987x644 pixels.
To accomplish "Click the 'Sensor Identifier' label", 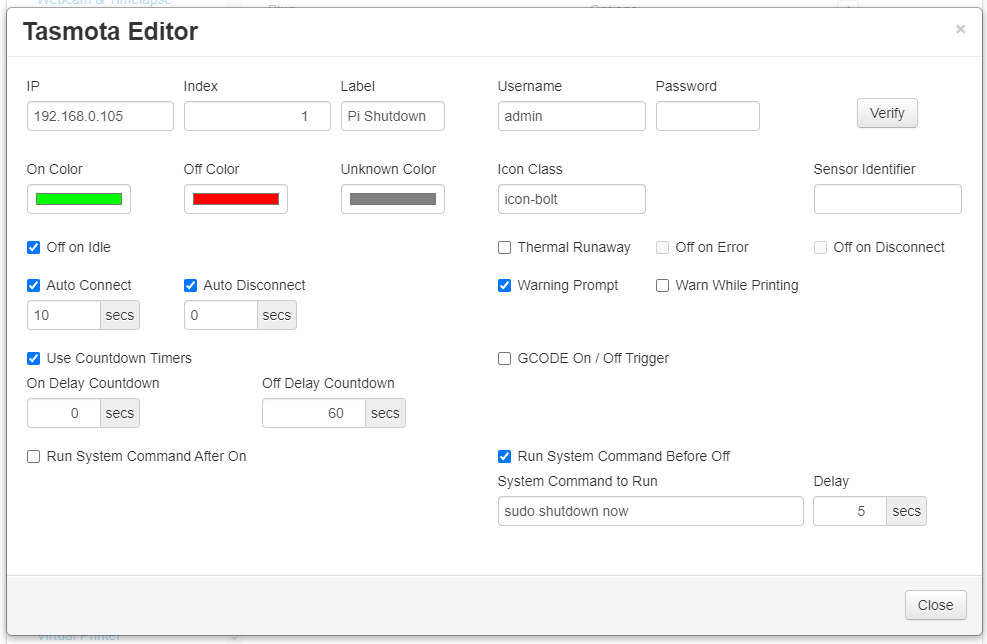I will (864, 169).
